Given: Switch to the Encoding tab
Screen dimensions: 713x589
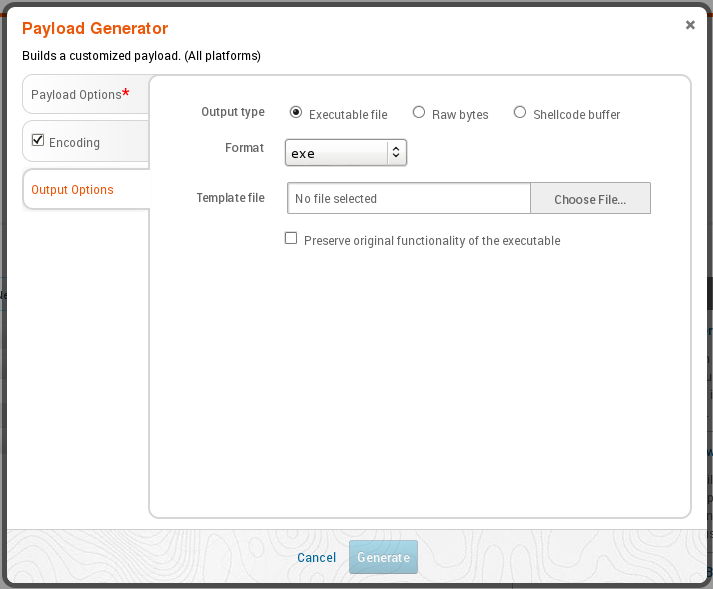Looking at the screenshot, I should pyautogui.click(x=75, y=143).
